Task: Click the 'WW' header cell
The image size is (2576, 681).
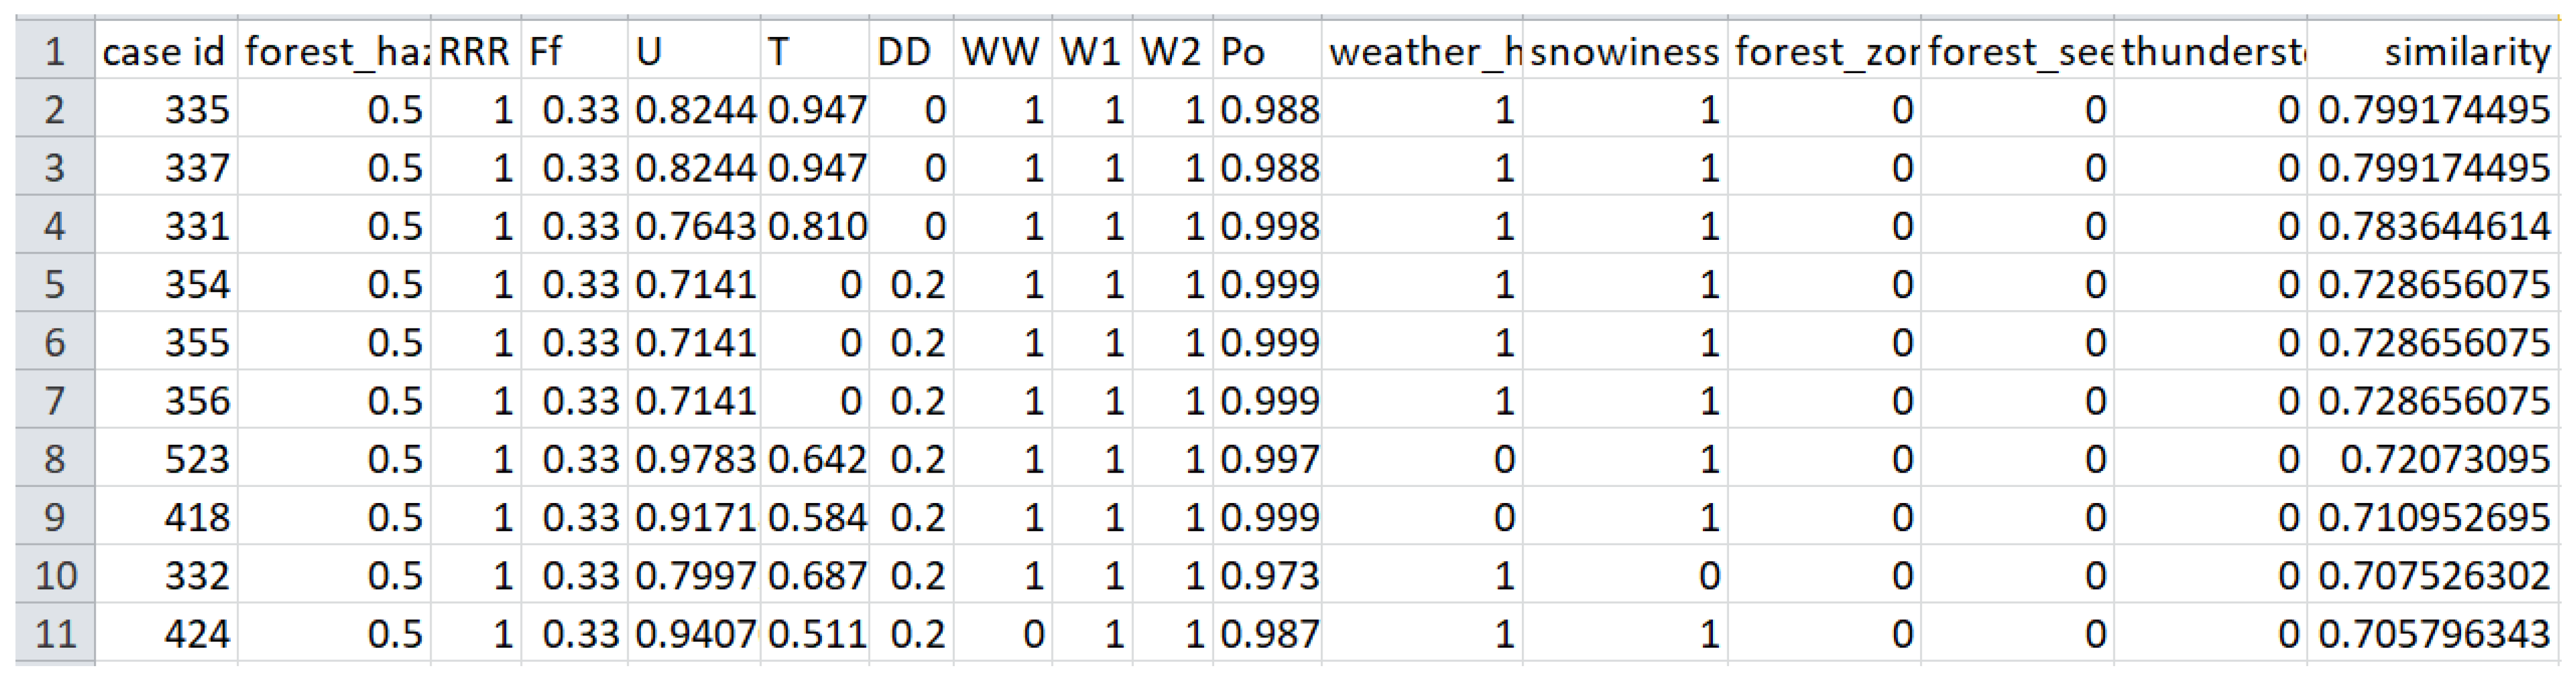Action: tap(1000, 52)
